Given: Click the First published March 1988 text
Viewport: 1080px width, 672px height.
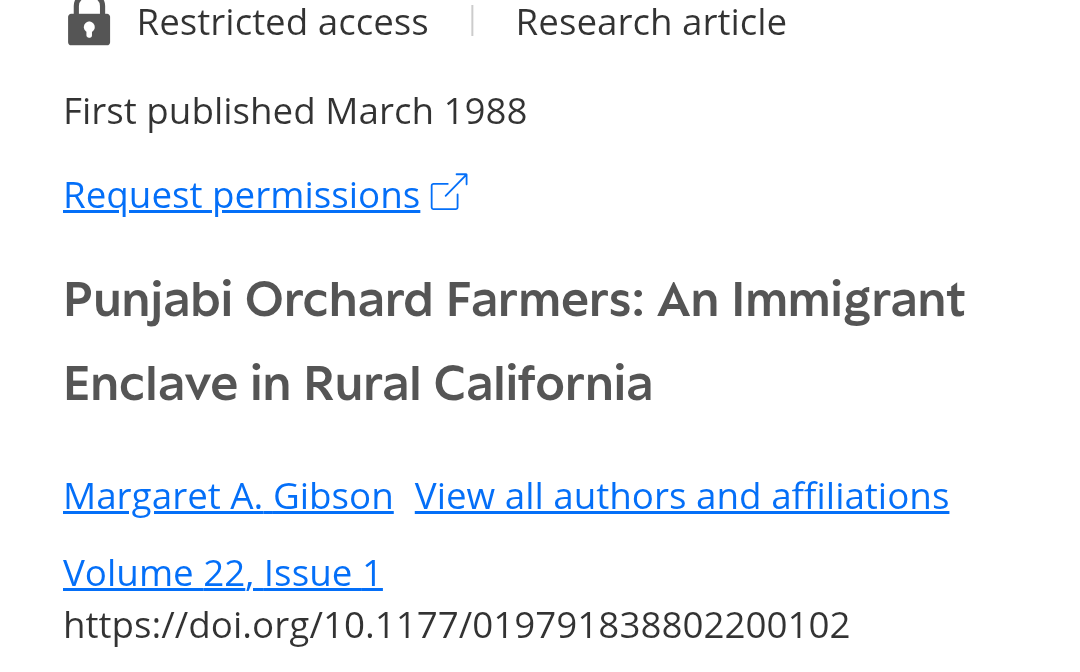Looking at the screenshot, I should pyautogui.click(x=295, y=112).
